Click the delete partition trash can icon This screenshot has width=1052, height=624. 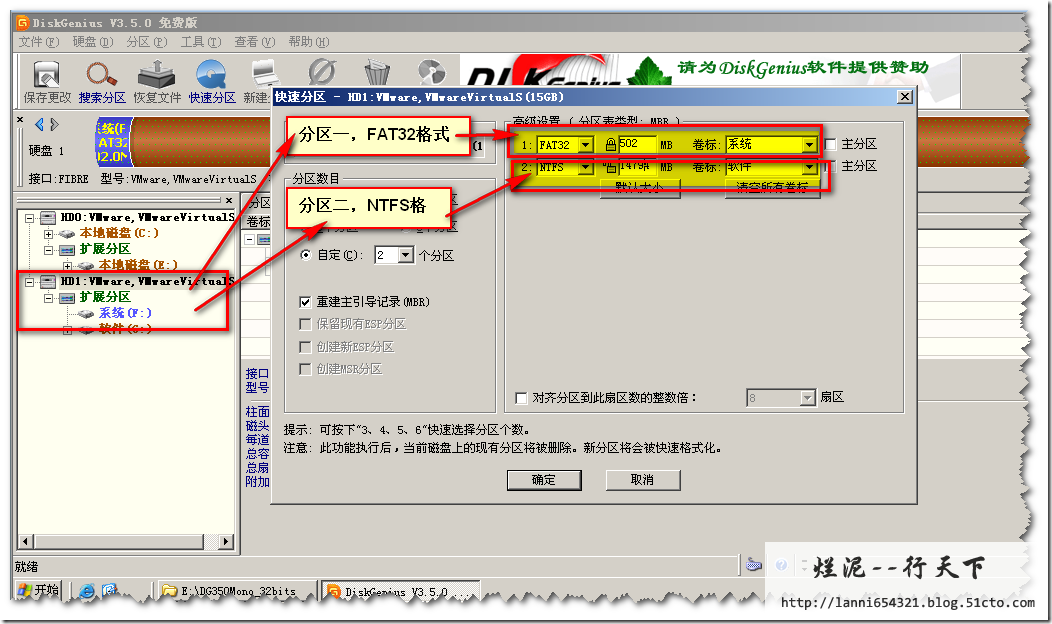point(377,72)
